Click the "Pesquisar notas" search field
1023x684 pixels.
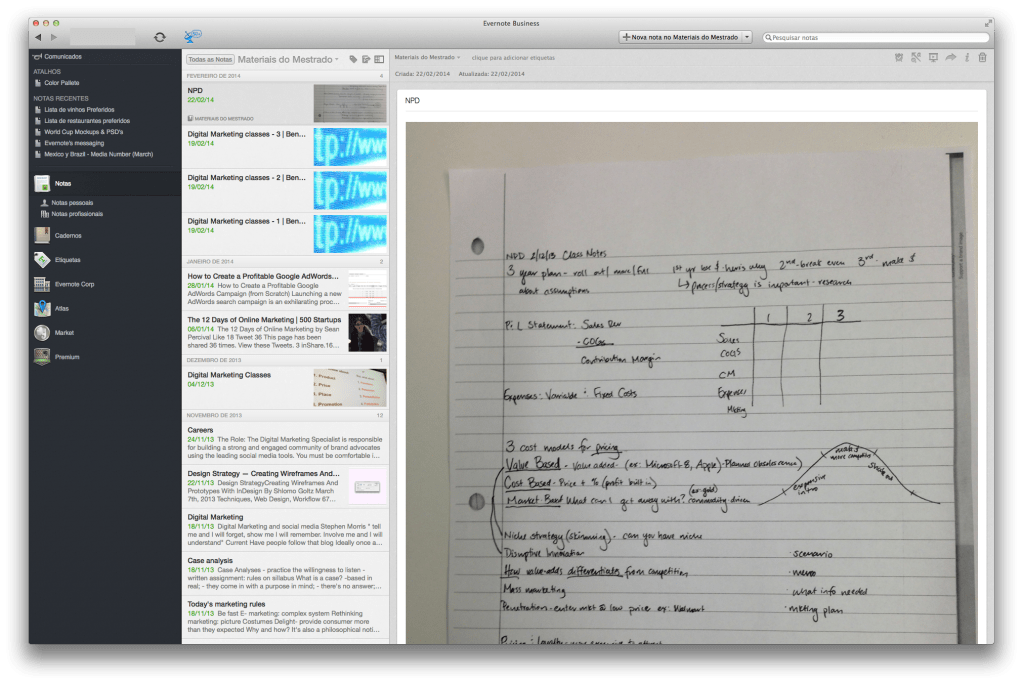click(x=876, y=35)
